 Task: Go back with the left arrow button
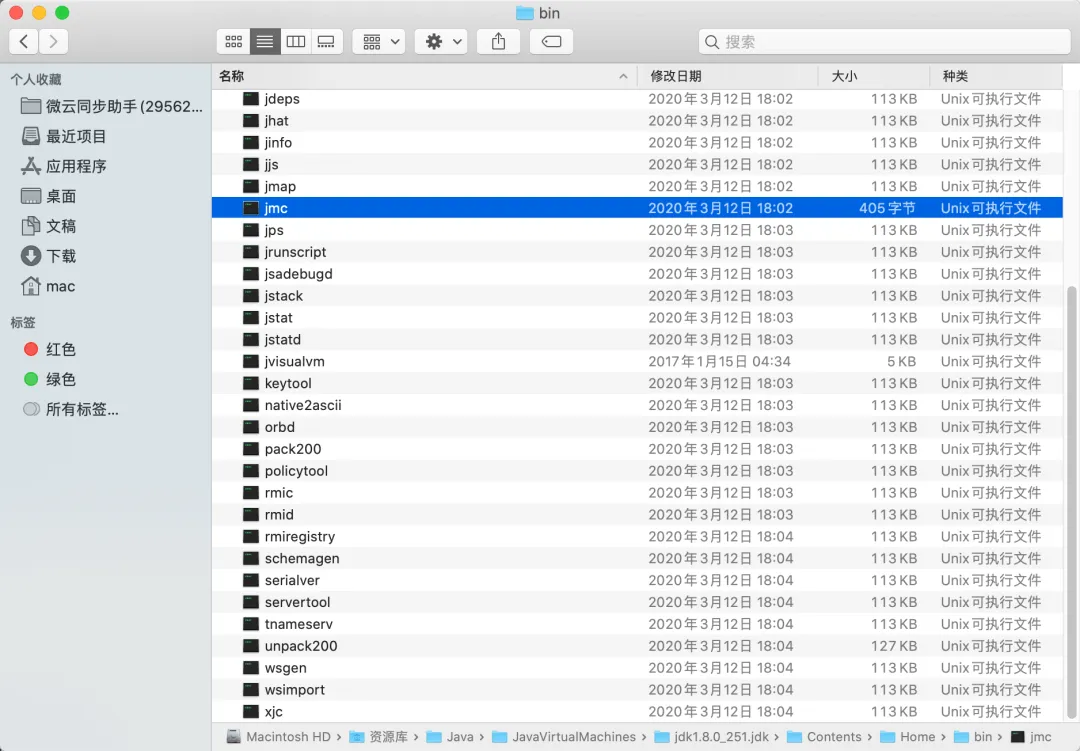tap(23, 42)
